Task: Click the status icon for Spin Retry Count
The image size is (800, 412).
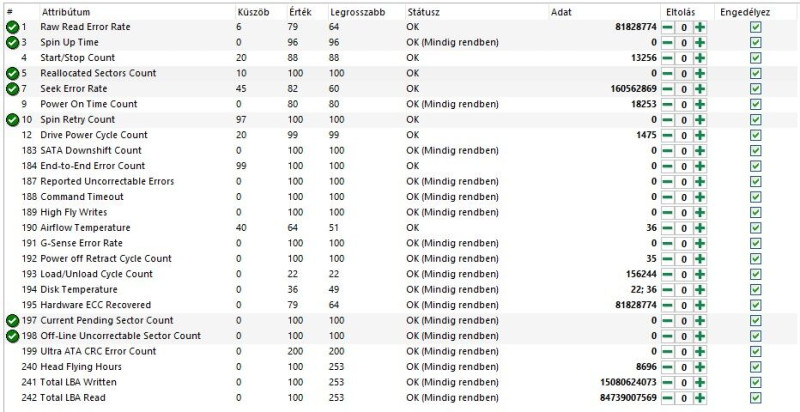Action: (x=12, y=120)
